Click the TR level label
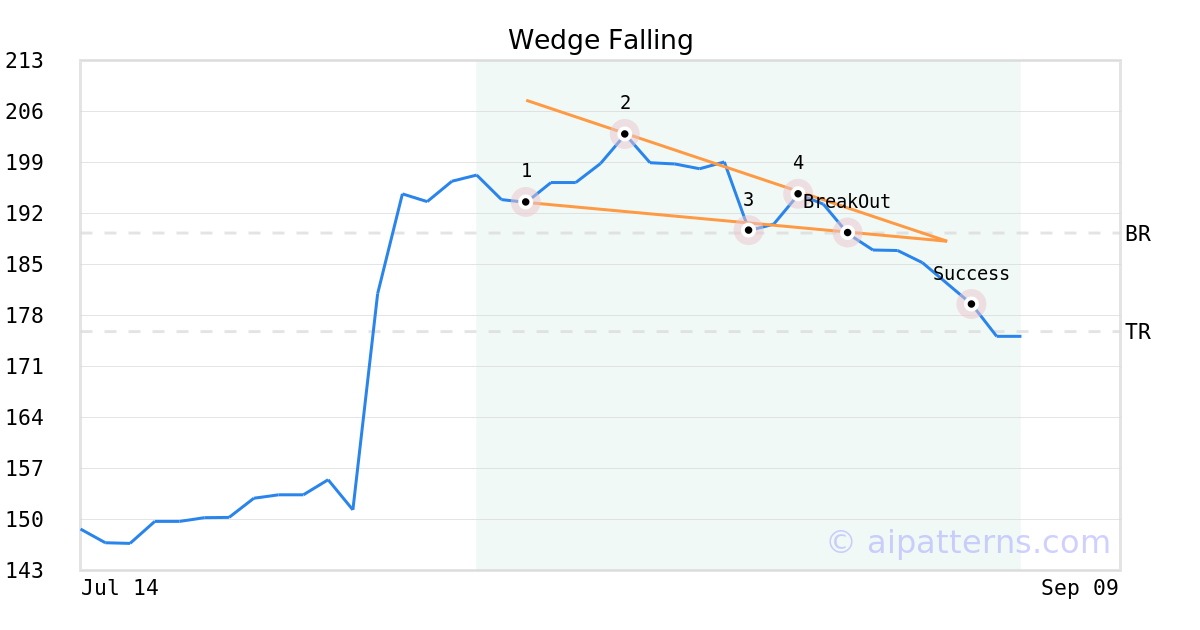 click(x=1138, y=332)
